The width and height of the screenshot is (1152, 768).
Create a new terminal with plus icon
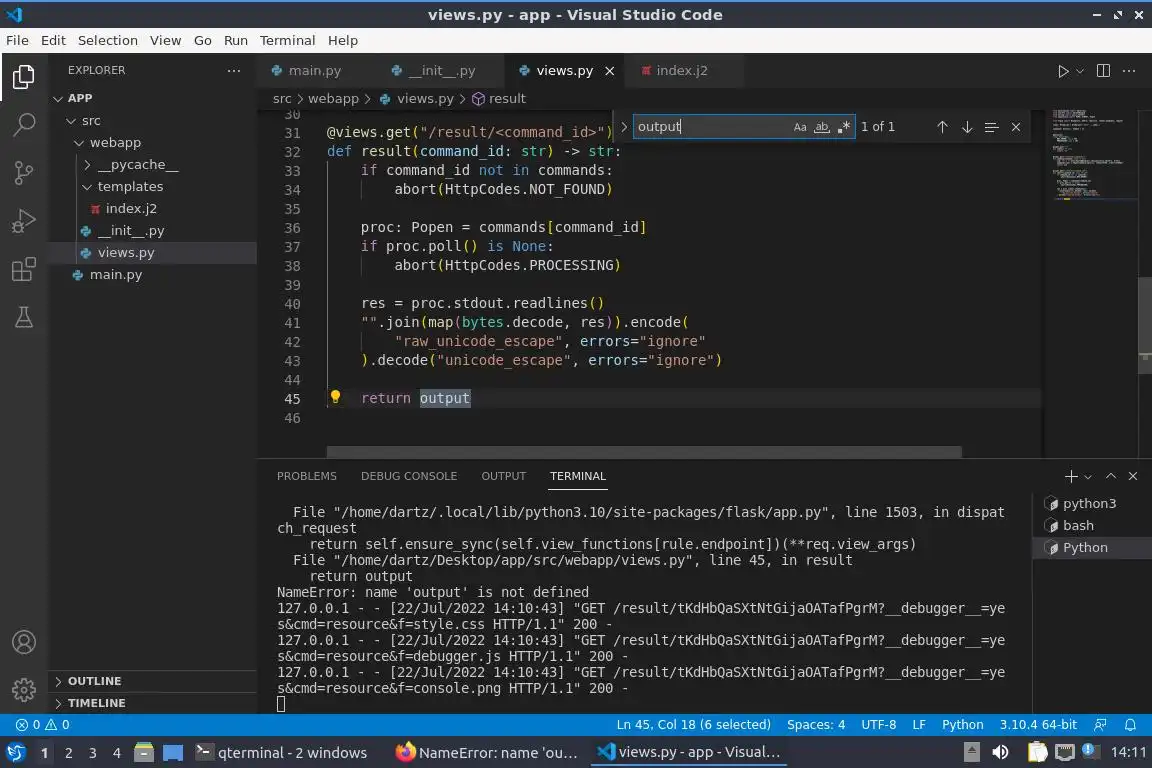point(1071,476)
